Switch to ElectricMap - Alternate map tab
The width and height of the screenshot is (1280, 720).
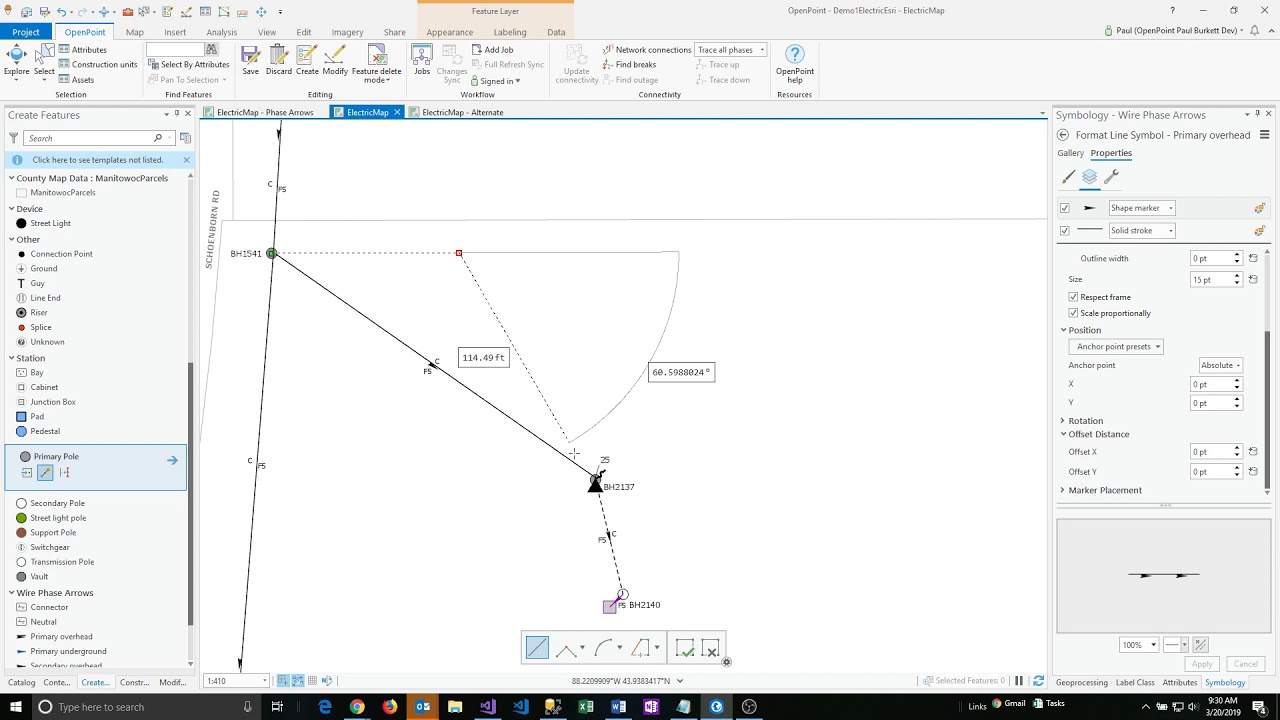pyautogui.click(x=462, y=112)
